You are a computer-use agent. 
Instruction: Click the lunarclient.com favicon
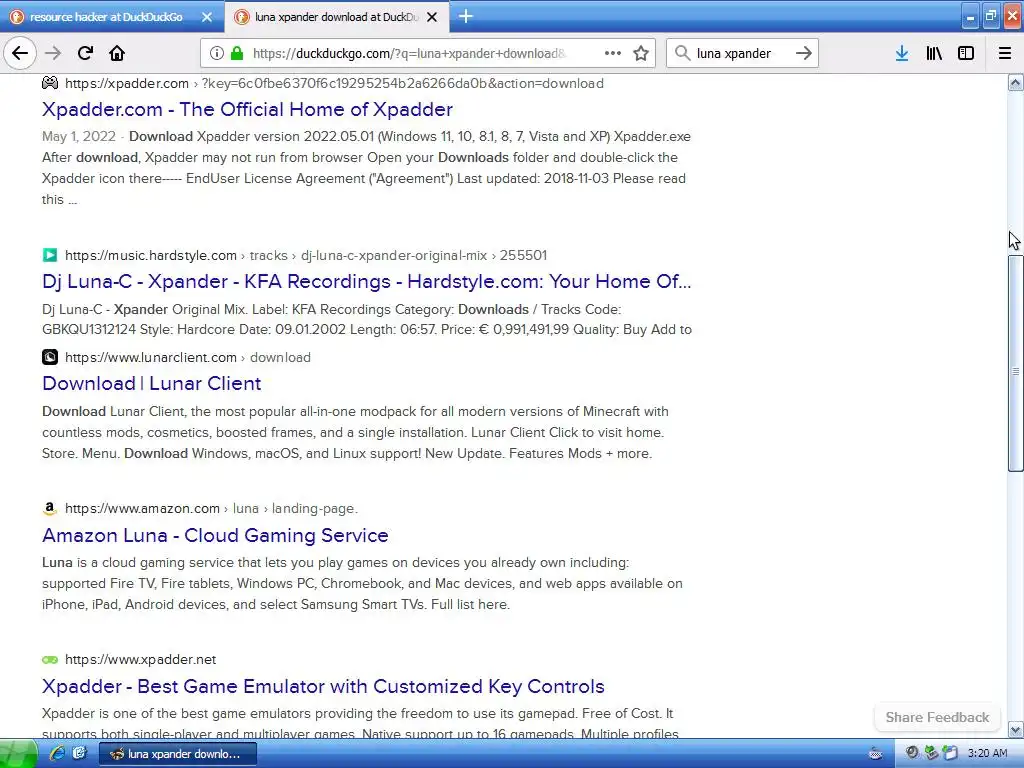[50, 357]
